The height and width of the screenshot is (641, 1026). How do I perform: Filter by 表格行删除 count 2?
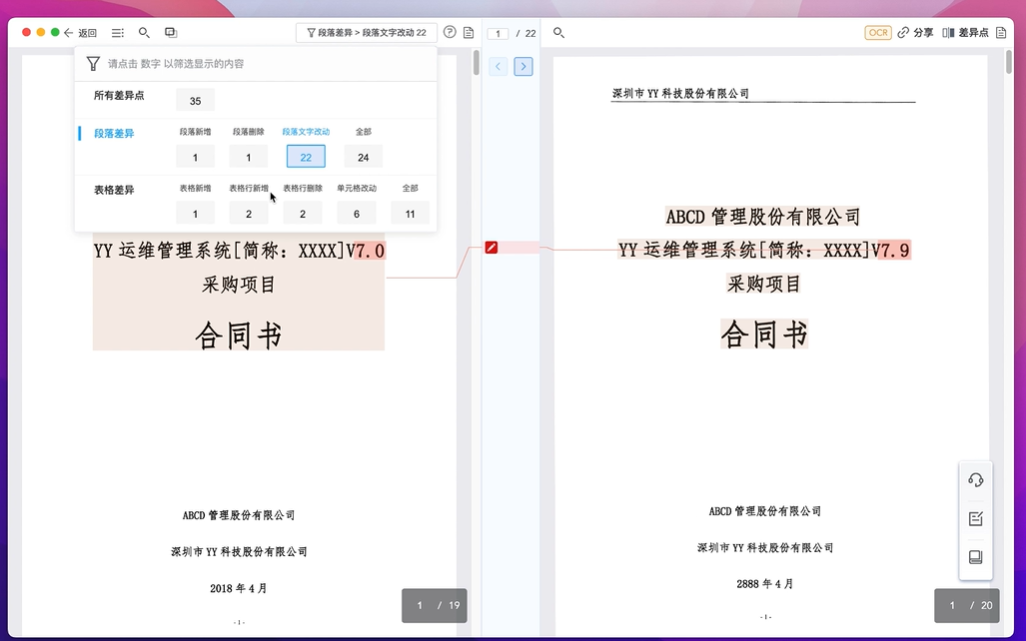[x=302, y=213]
